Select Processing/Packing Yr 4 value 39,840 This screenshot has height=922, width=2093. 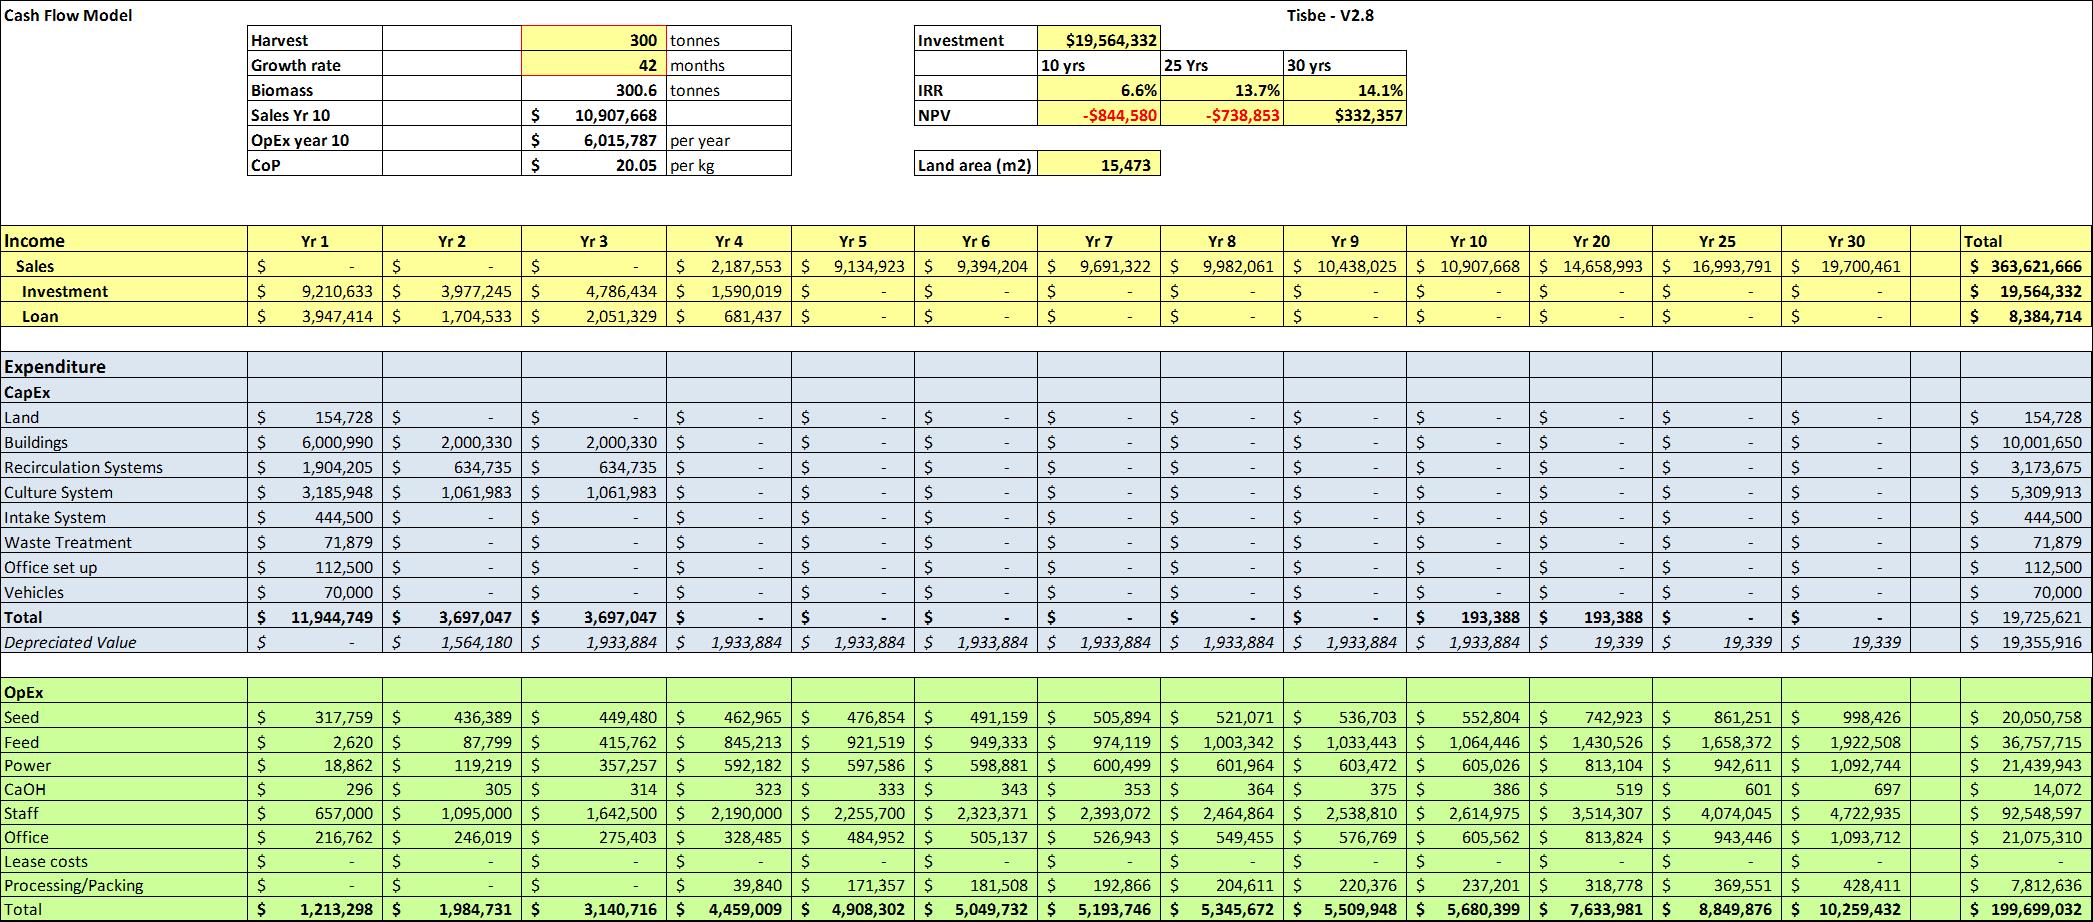point(729,885)
